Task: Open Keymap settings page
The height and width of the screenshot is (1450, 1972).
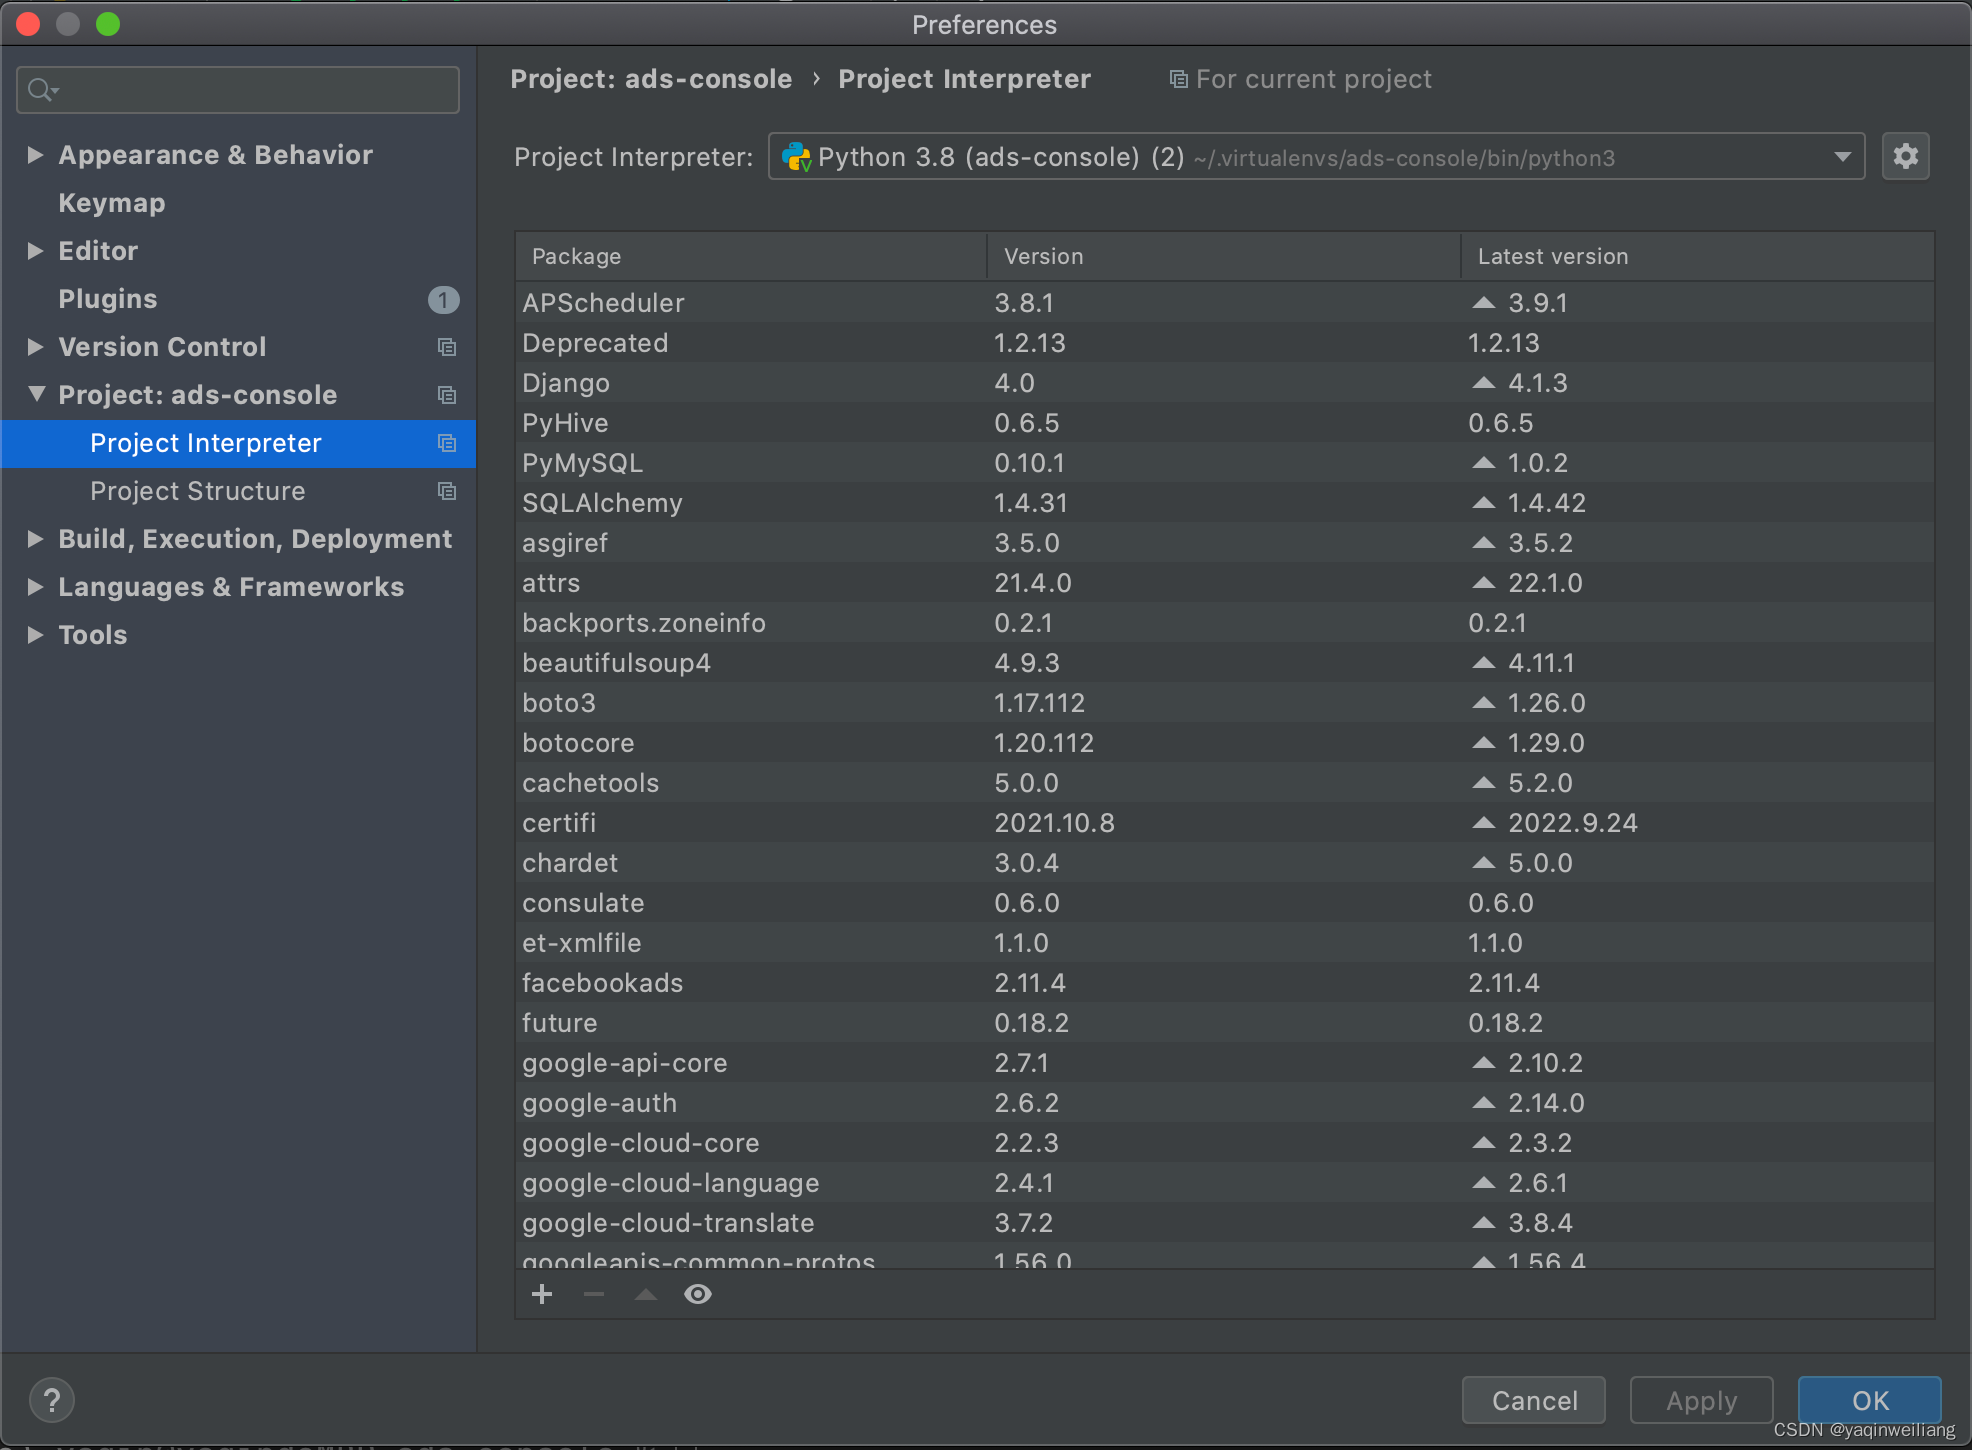Action: point(112,203)
